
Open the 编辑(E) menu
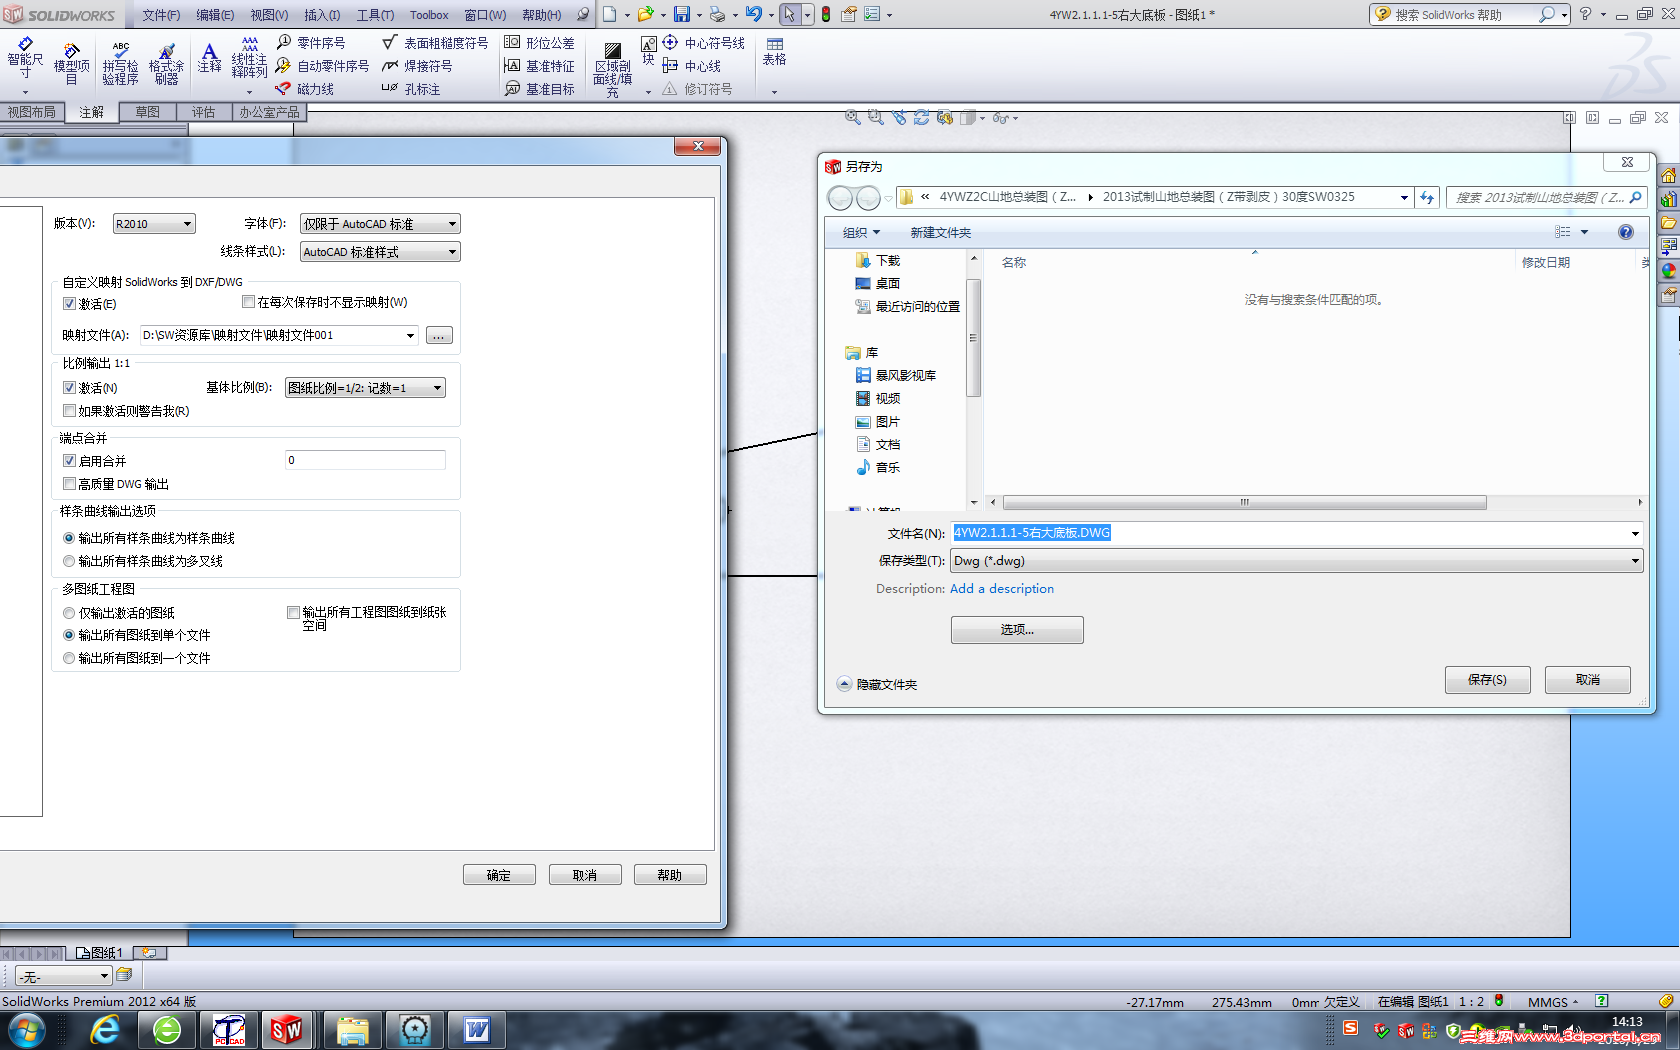click(x=215, y=15)
